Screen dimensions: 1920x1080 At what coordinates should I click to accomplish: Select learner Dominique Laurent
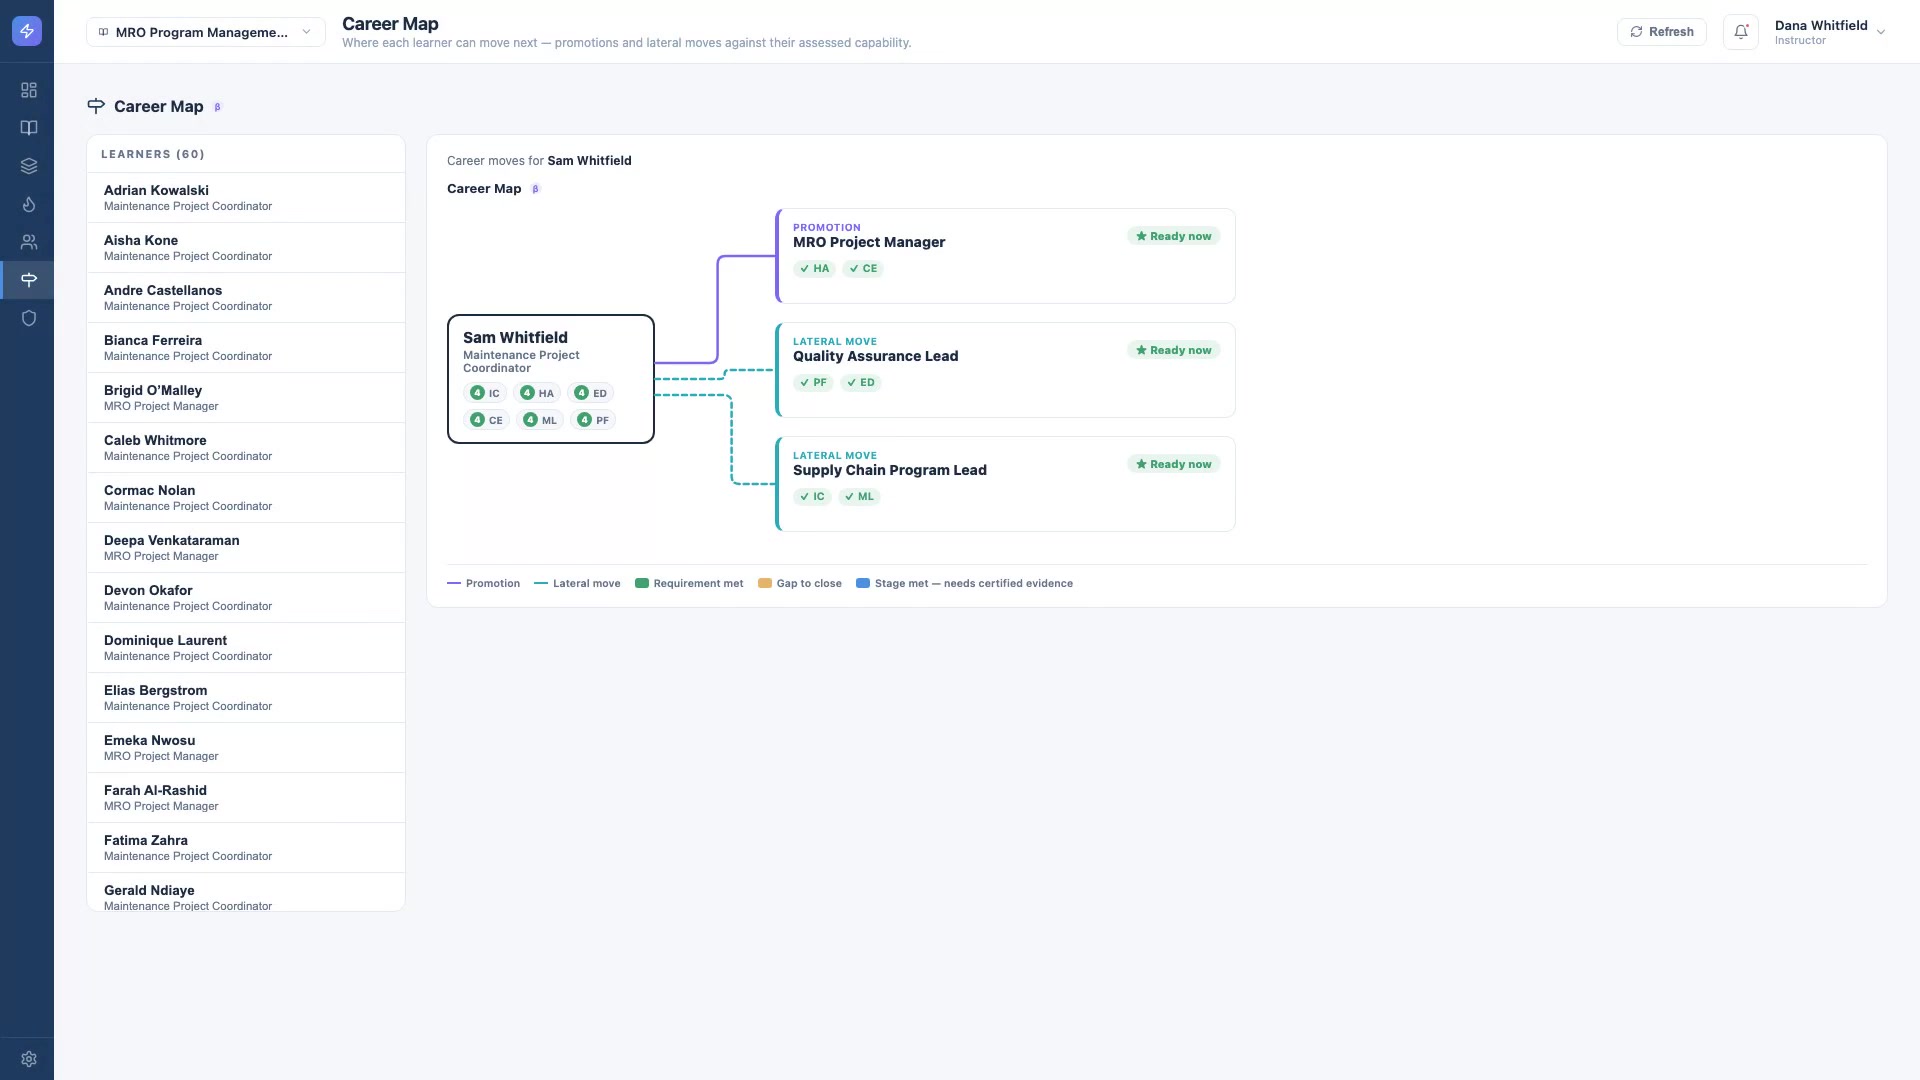point(246,648)
